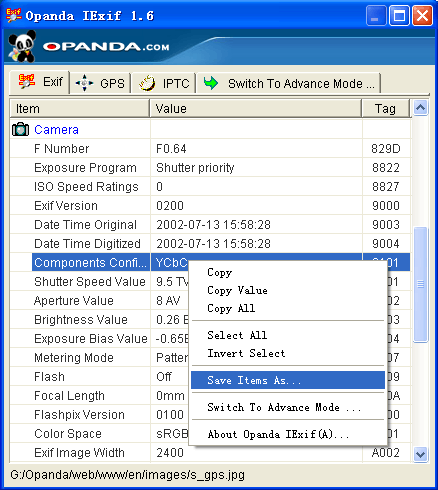This screenshot has height=490, width=438.
Task: Click the Value column header
Action: tap(256, 109)
